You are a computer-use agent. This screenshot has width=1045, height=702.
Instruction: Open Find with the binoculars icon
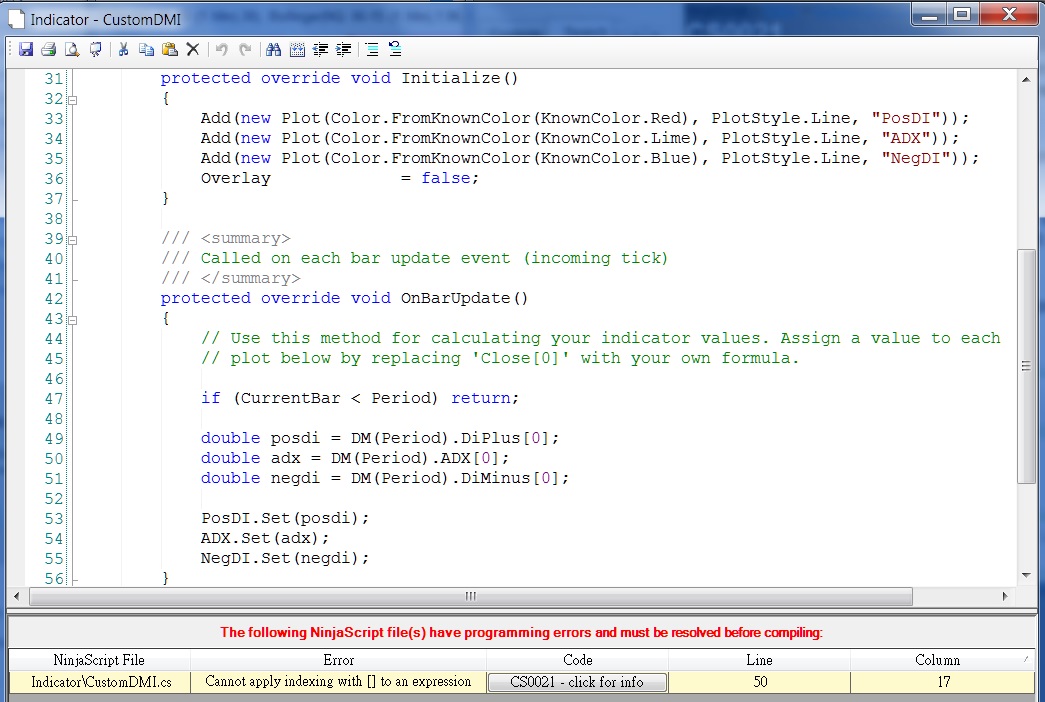pos(273,49)
